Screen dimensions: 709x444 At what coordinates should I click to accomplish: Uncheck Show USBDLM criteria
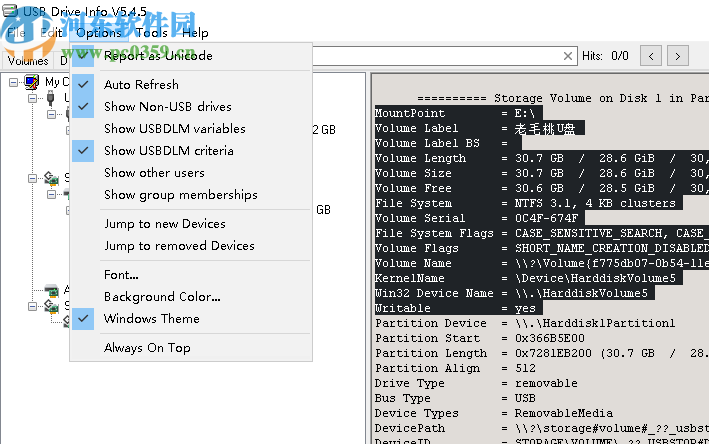(192, 151)
